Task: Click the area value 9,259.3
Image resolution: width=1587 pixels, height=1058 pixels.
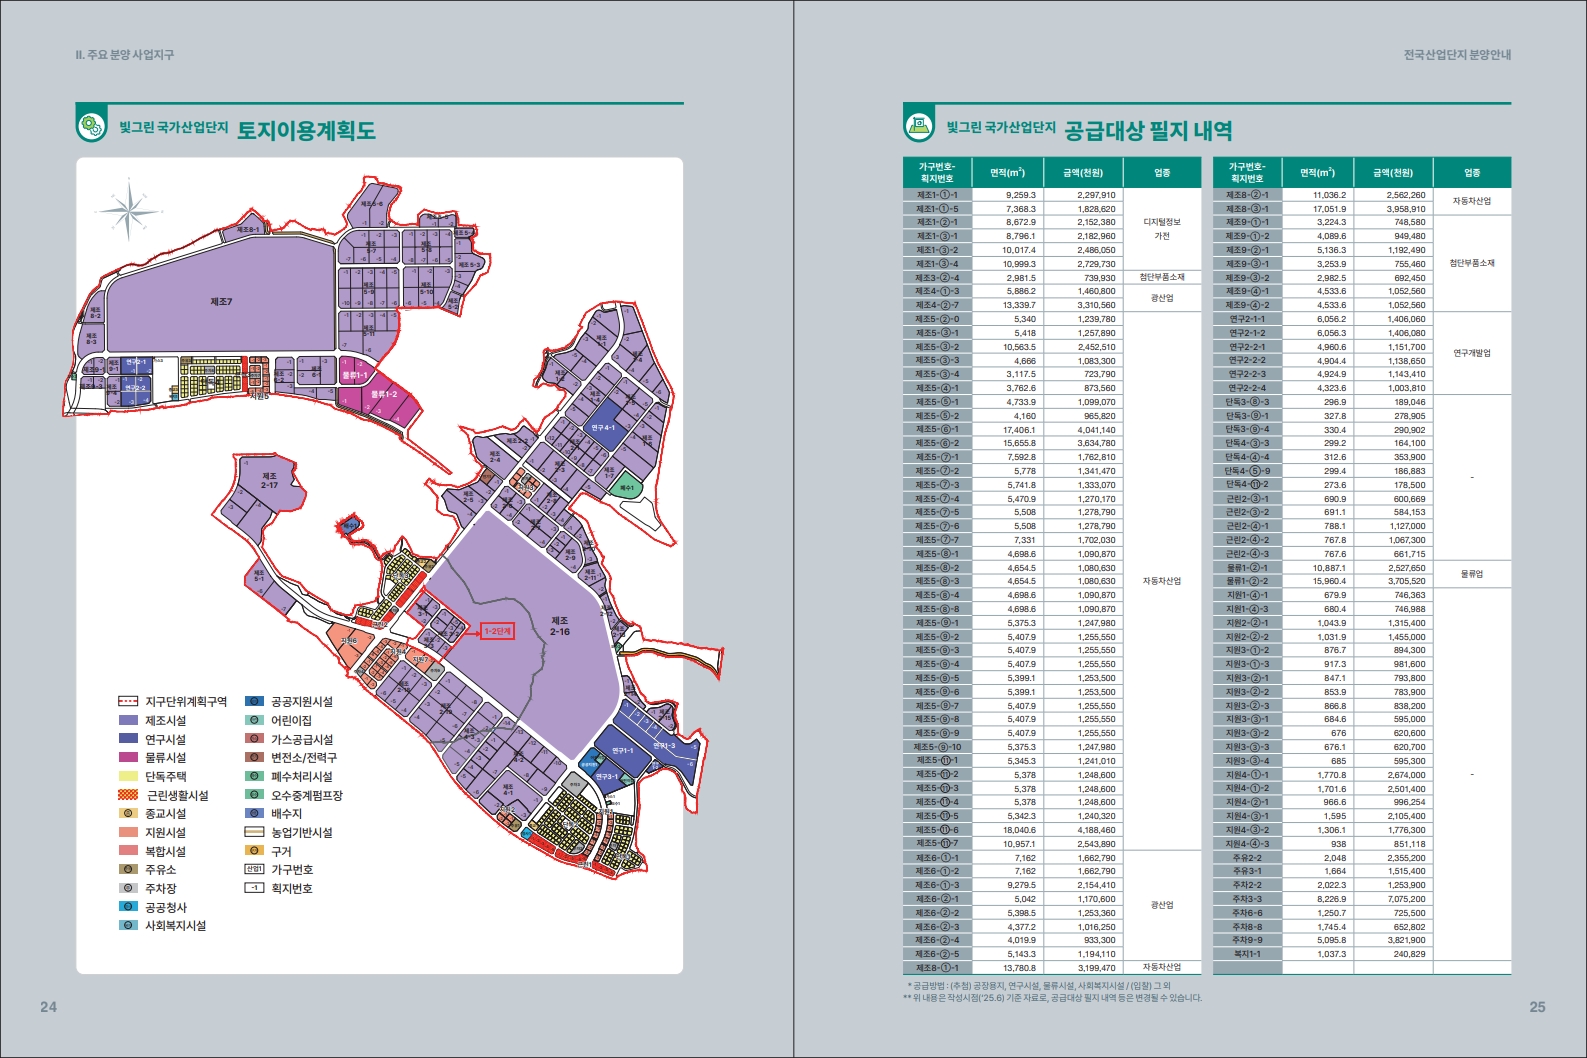Action: coord(1021,195)
